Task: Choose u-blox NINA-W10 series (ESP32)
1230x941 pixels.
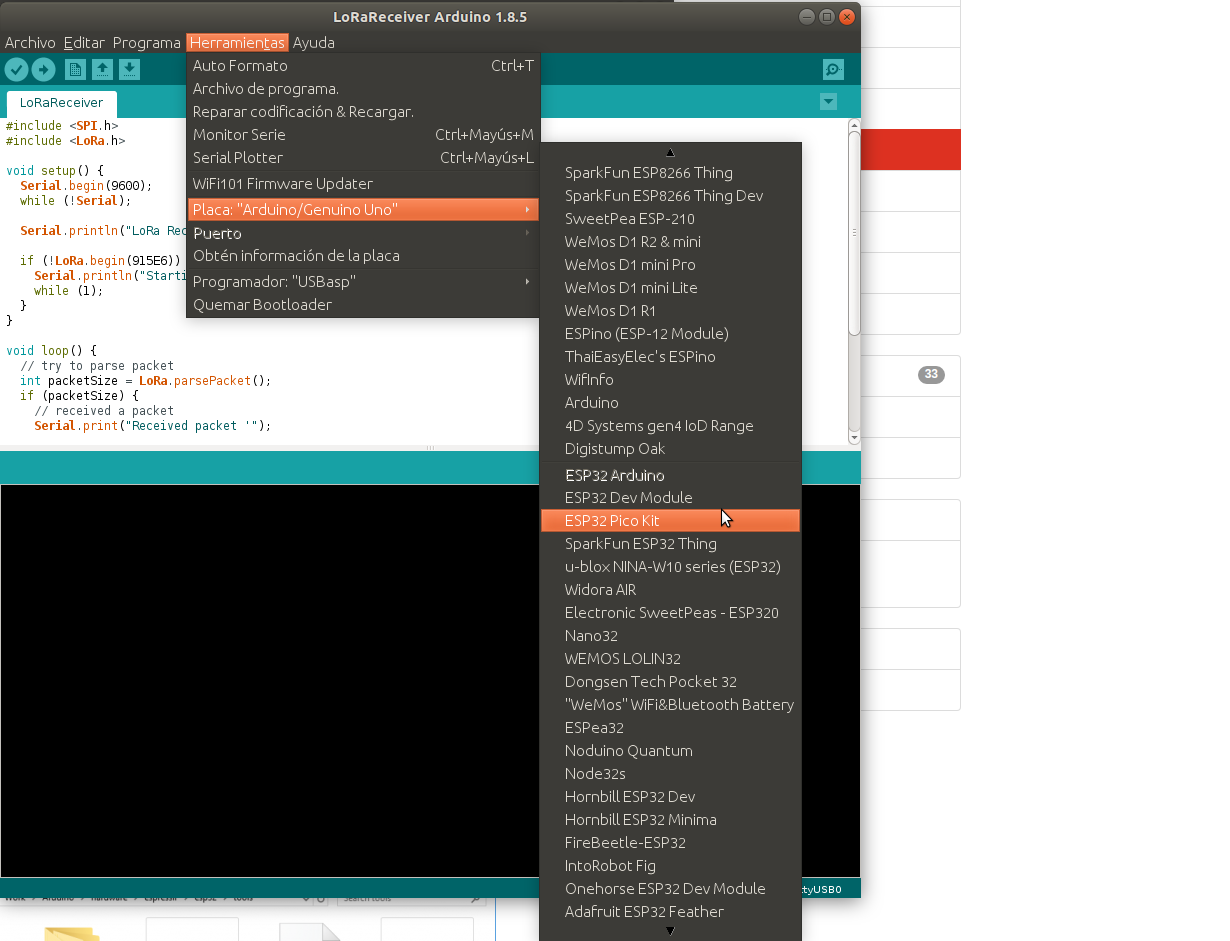Action: pos(670,567)
